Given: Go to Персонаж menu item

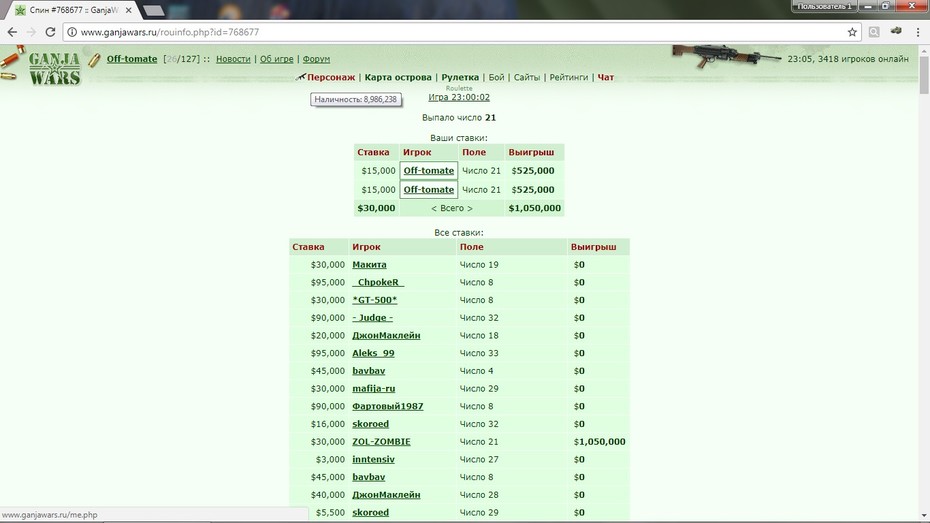Looking at the screenshot, I should pyautogui.click(x=331, y=77).
